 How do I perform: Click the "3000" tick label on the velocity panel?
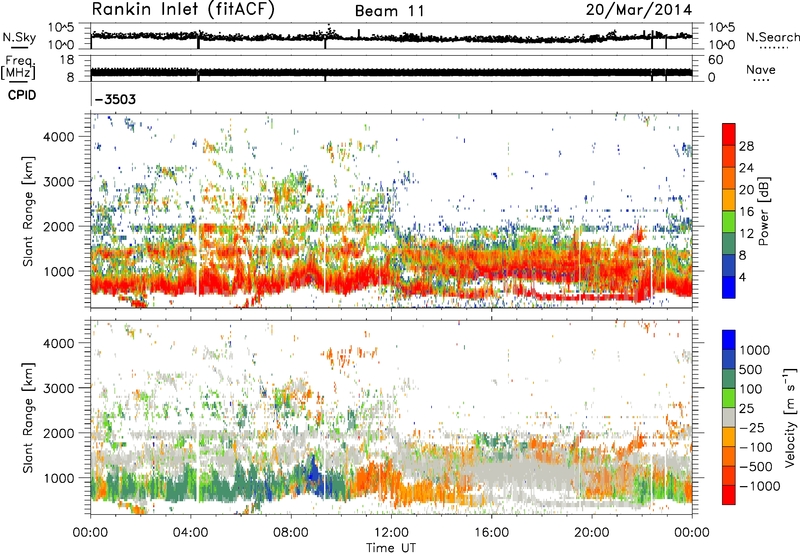[59, 388]
